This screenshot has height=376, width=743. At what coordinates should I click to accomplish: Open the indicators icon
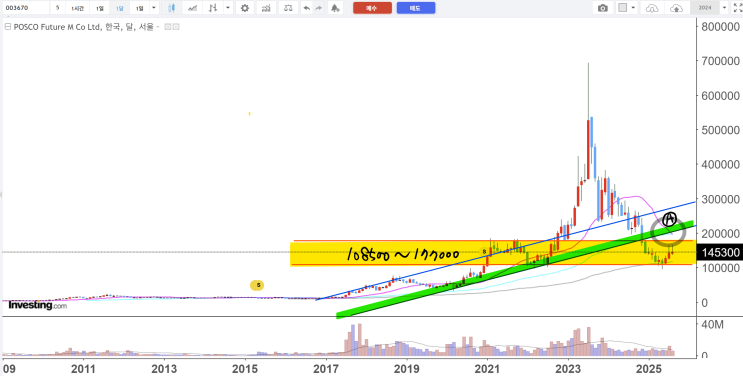click(x=266, y=8)
